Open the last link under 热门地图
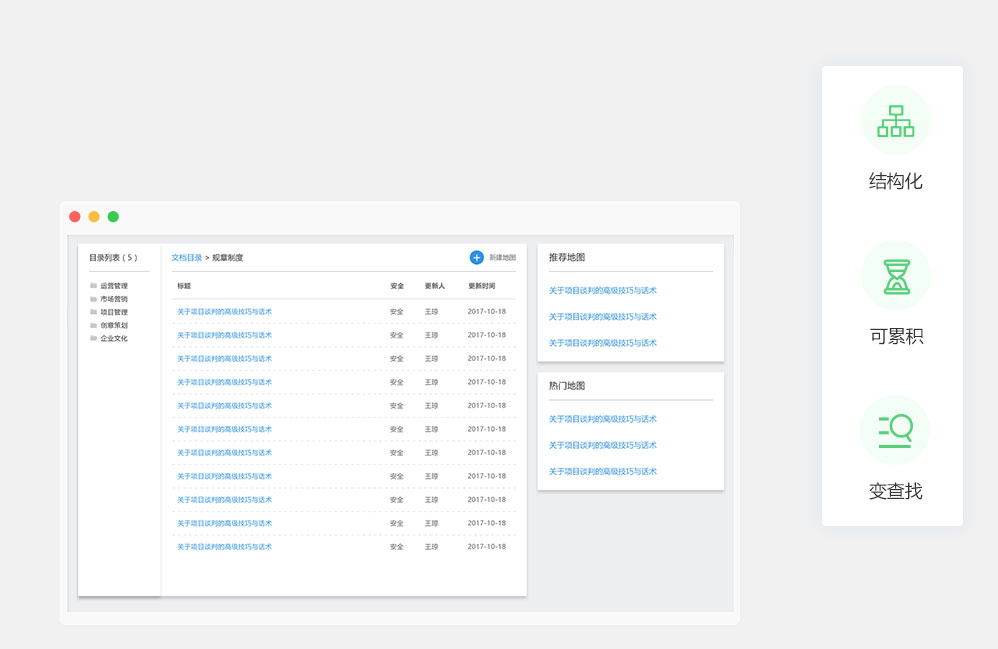 pos(602,471)
